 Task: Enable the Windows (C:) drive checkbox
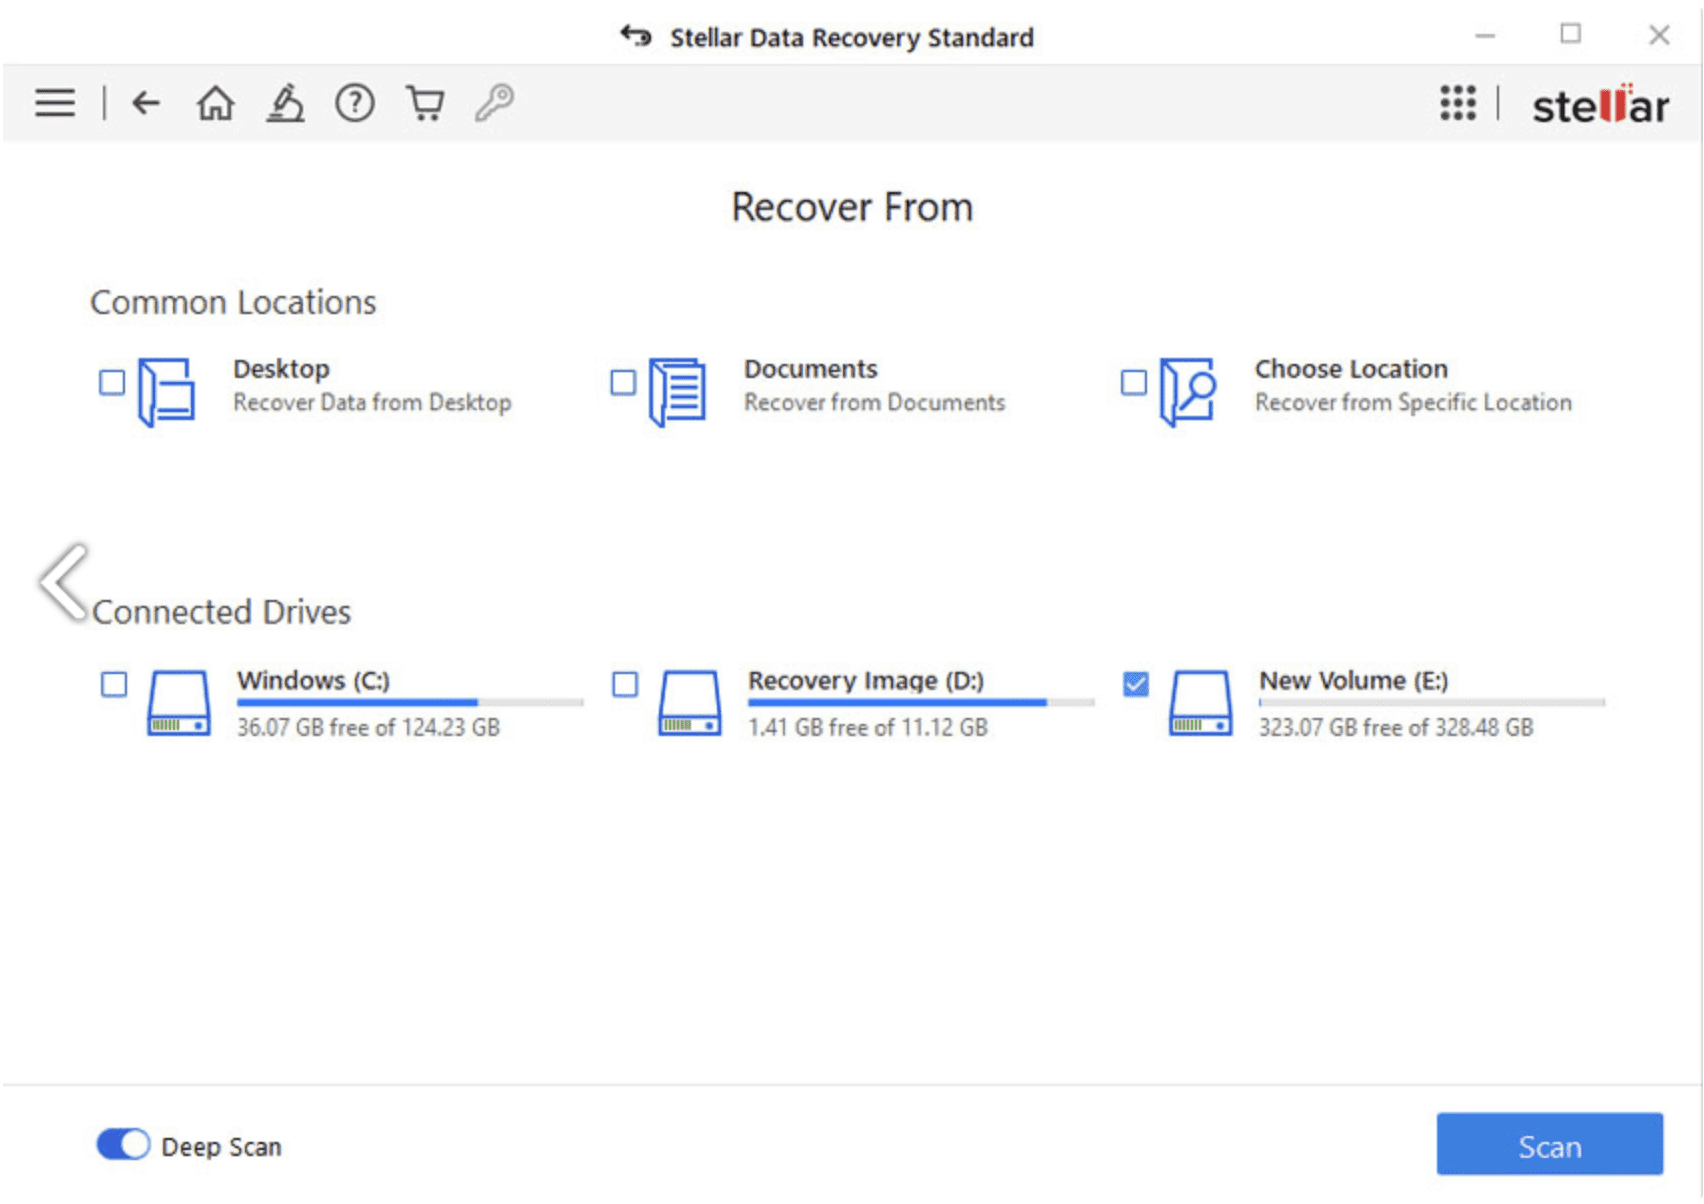pyautogui.click(x=113, y=684)
